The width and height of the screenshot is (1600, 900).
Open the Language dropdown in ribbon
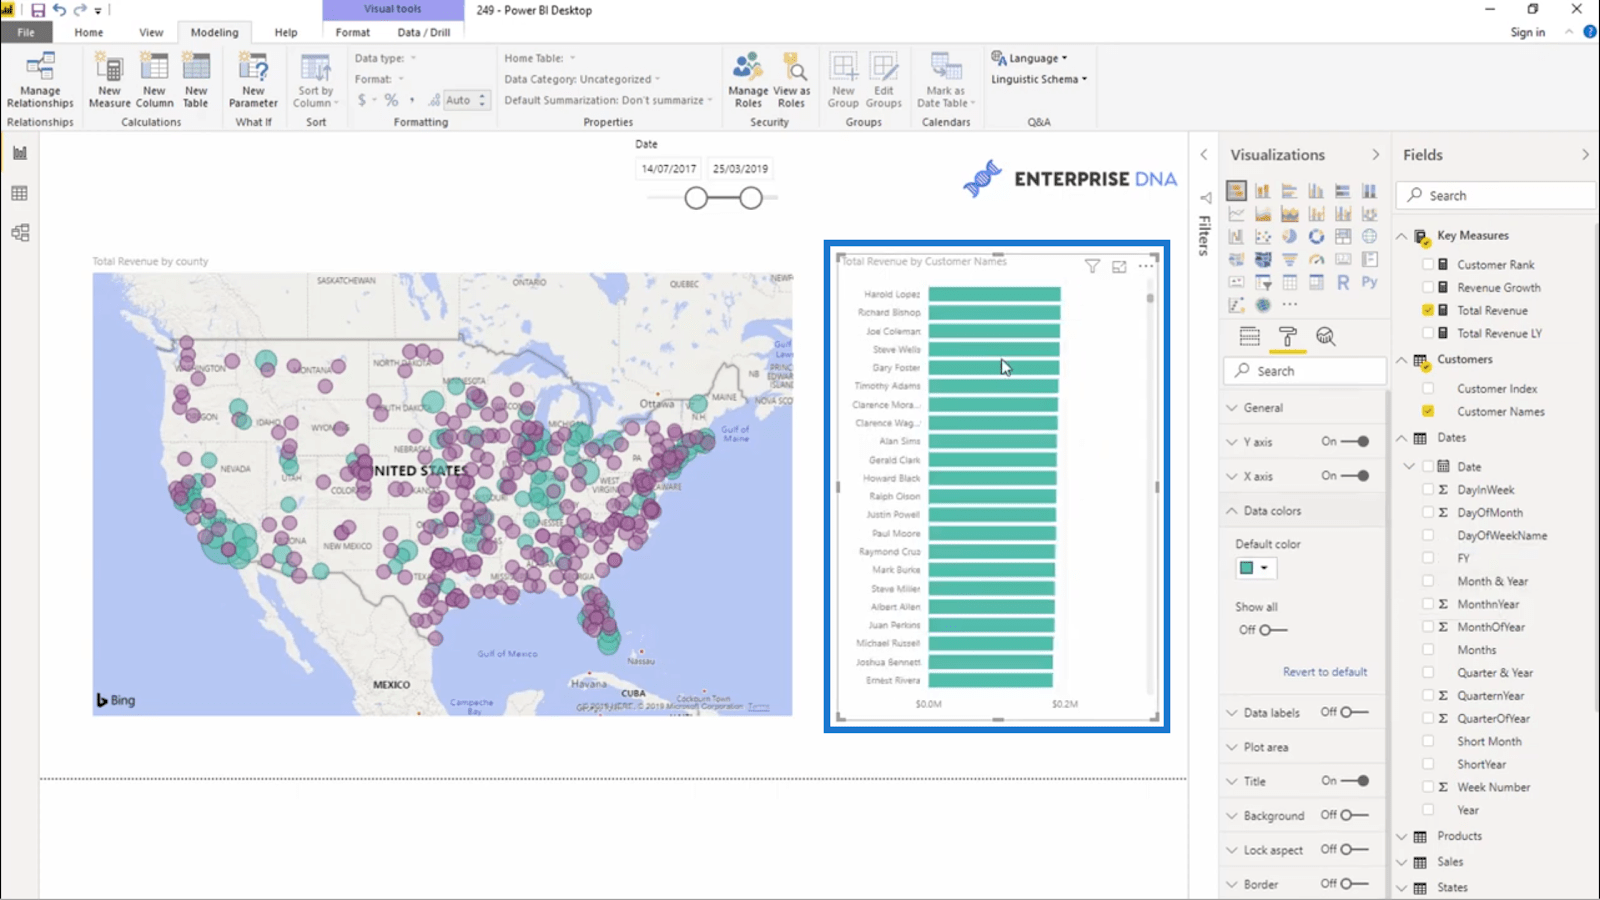pyautogui.click(x=1030, y=58)
